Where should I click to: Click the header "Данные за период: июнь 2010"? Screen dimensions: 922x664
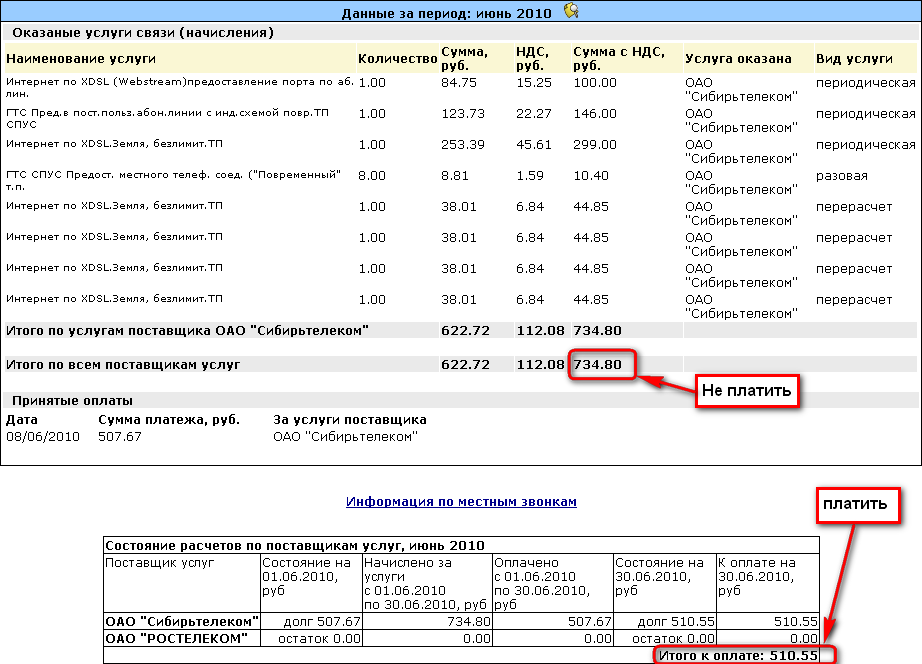(446, 13)
